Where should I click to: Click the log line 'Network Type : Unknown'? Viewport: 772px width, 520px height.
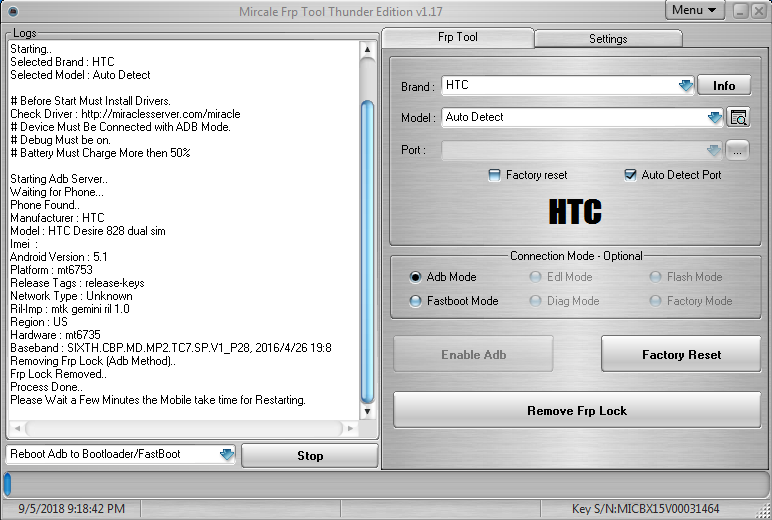point(71,296)
